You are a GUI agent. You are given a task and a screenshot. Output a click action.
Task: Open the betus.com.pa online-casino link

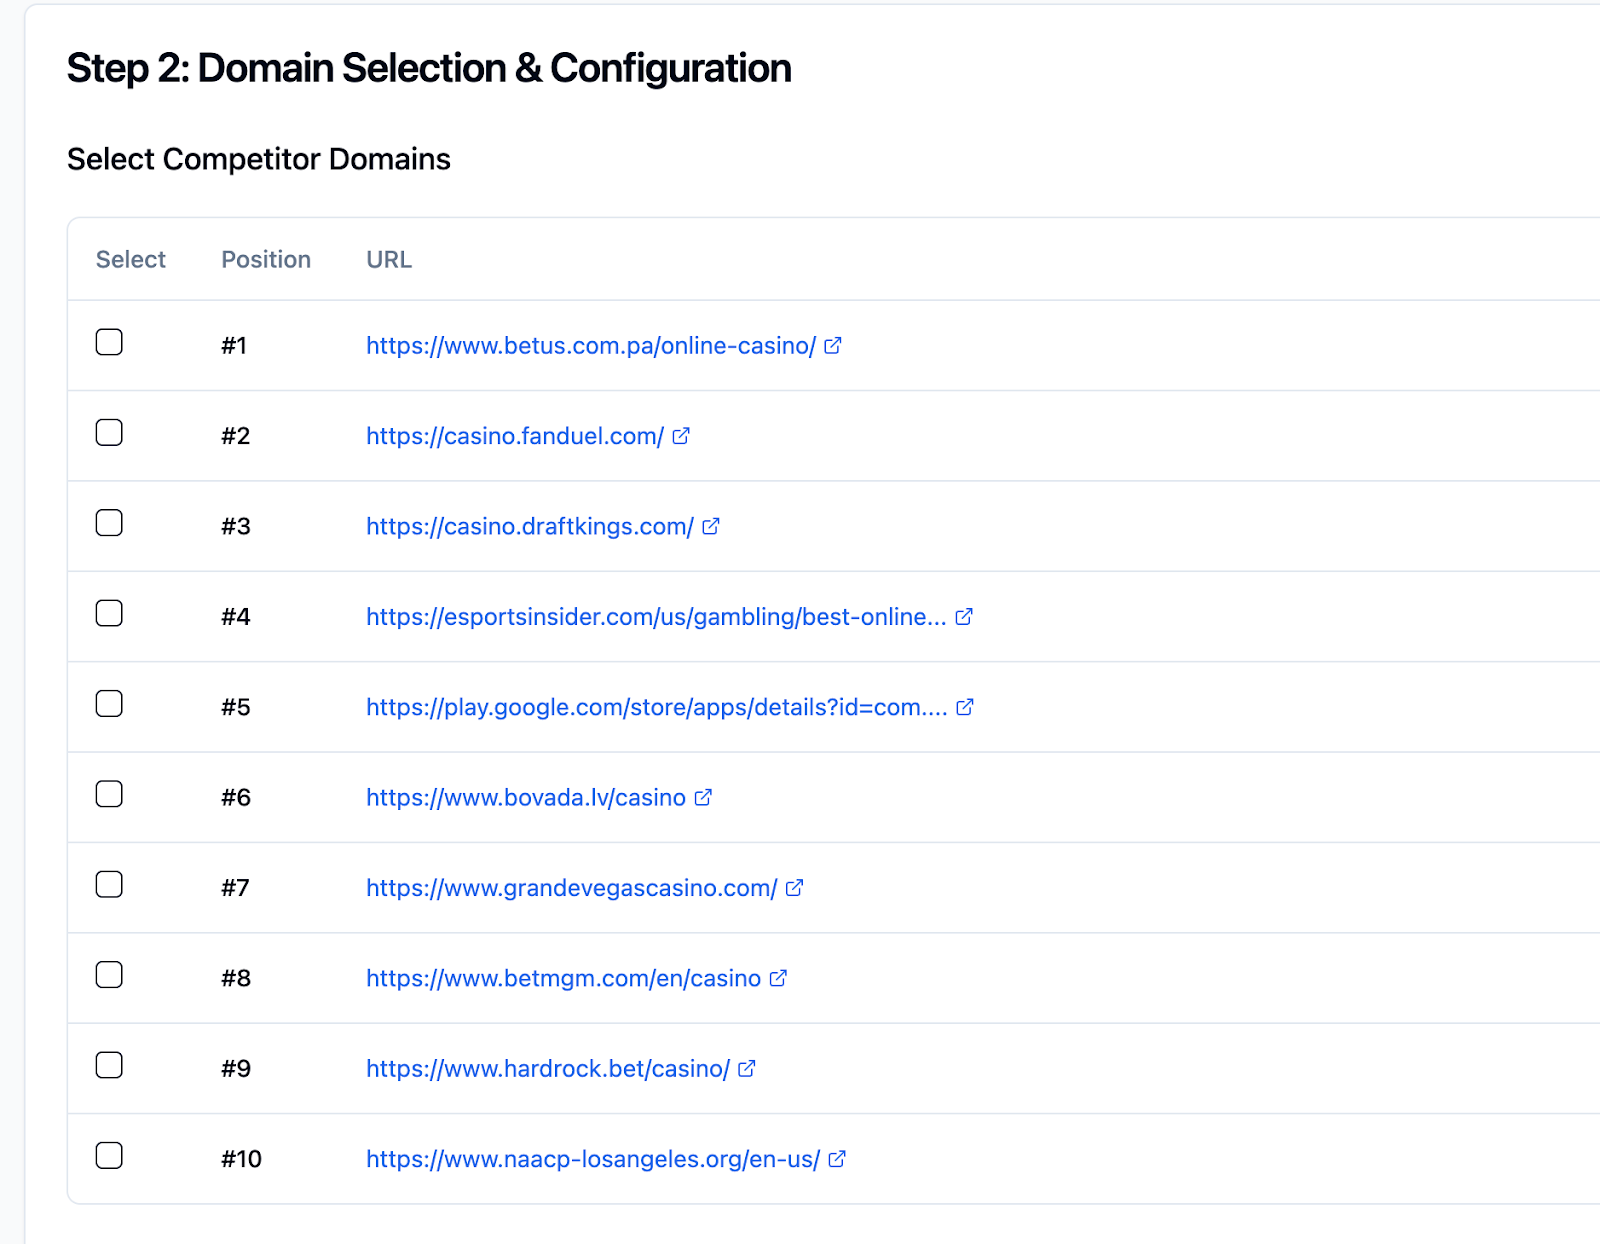[590, 346]
